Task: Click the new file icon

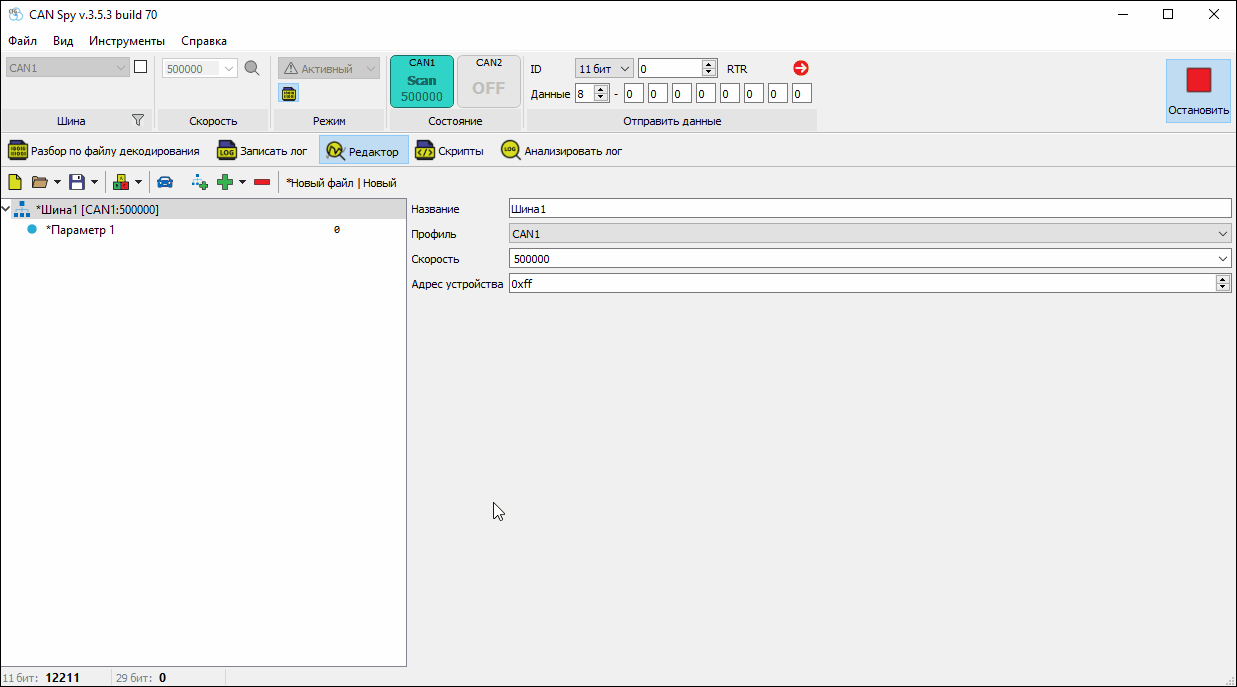Action: pos(15,182)
